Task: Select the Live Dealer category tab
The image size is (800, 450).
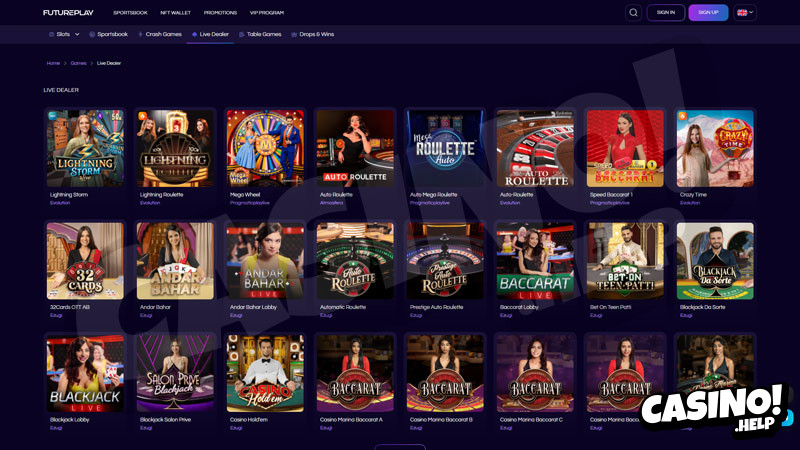Action: point(210,34)
